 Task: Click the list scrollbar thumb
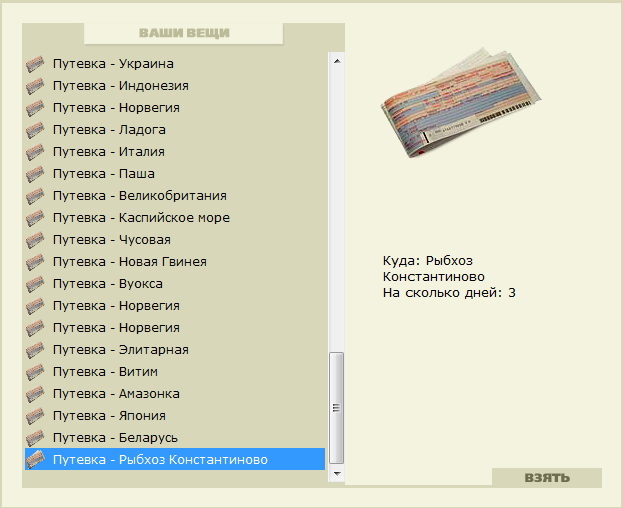[337, 408]
